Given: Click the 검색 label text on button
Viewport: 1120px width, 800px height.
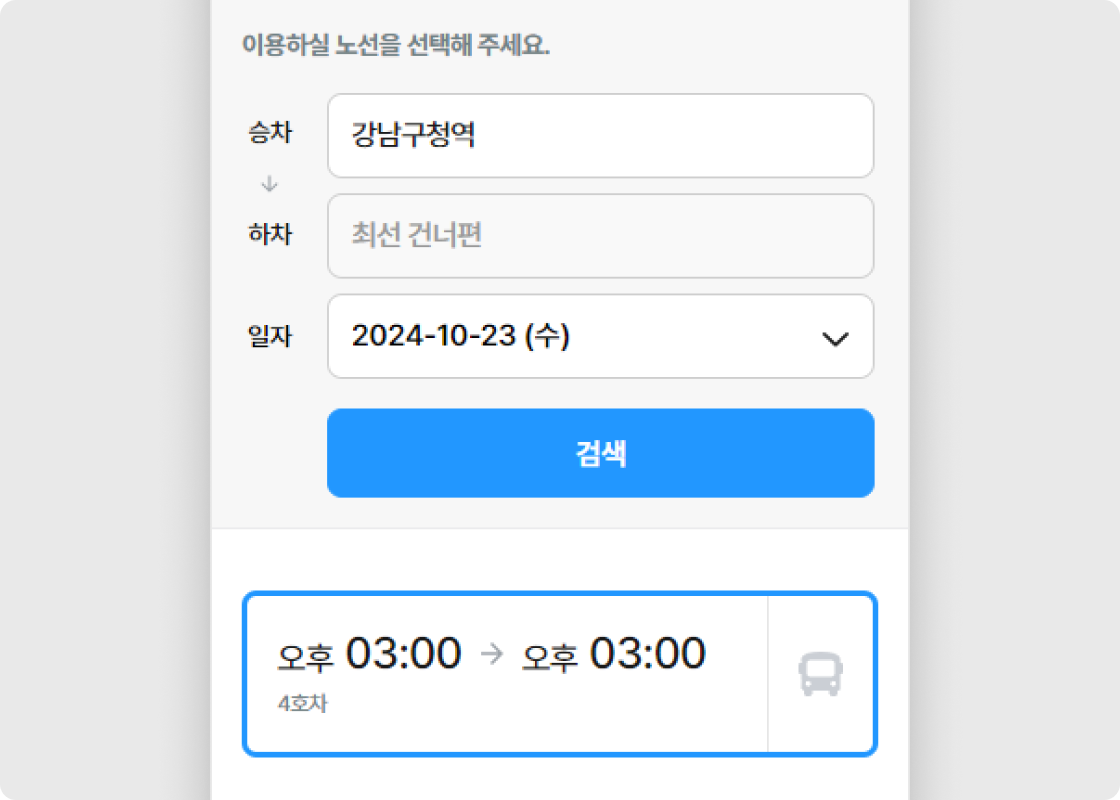Looking at the screenshot, I should [x=601, y=454].
